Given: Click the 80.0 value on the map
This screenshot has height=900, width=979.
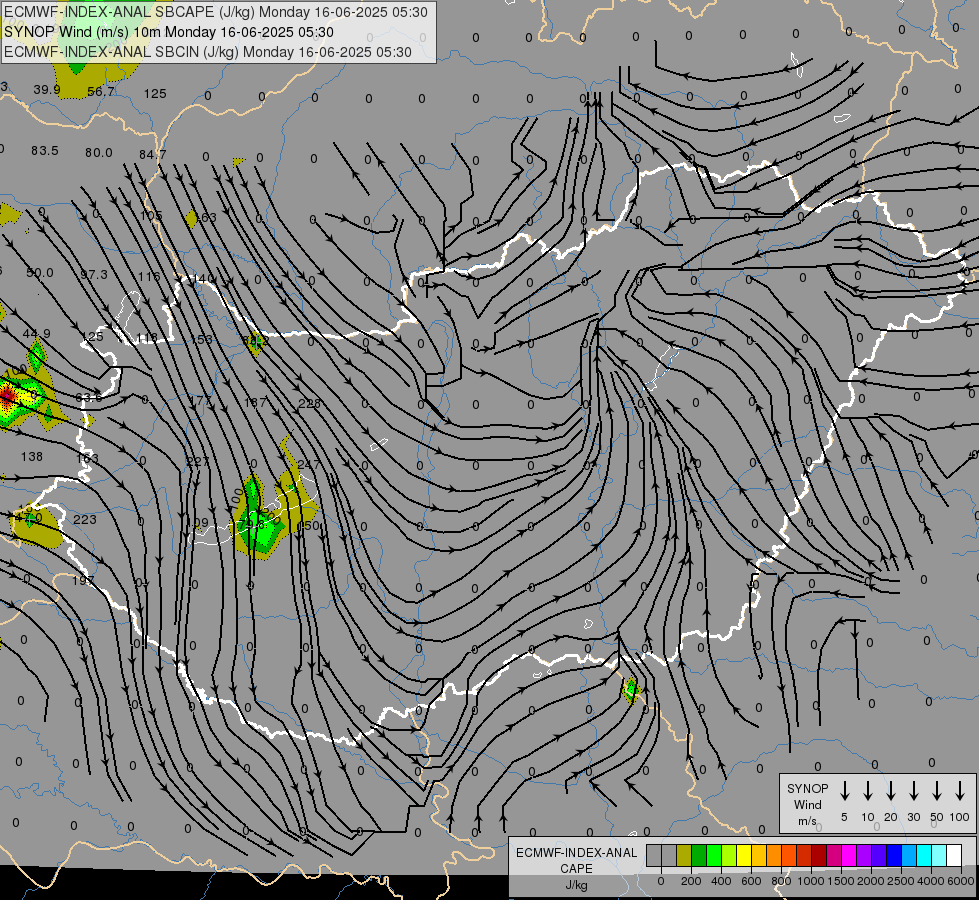Looking at the screenshot, I should click(x=99, y=152).
